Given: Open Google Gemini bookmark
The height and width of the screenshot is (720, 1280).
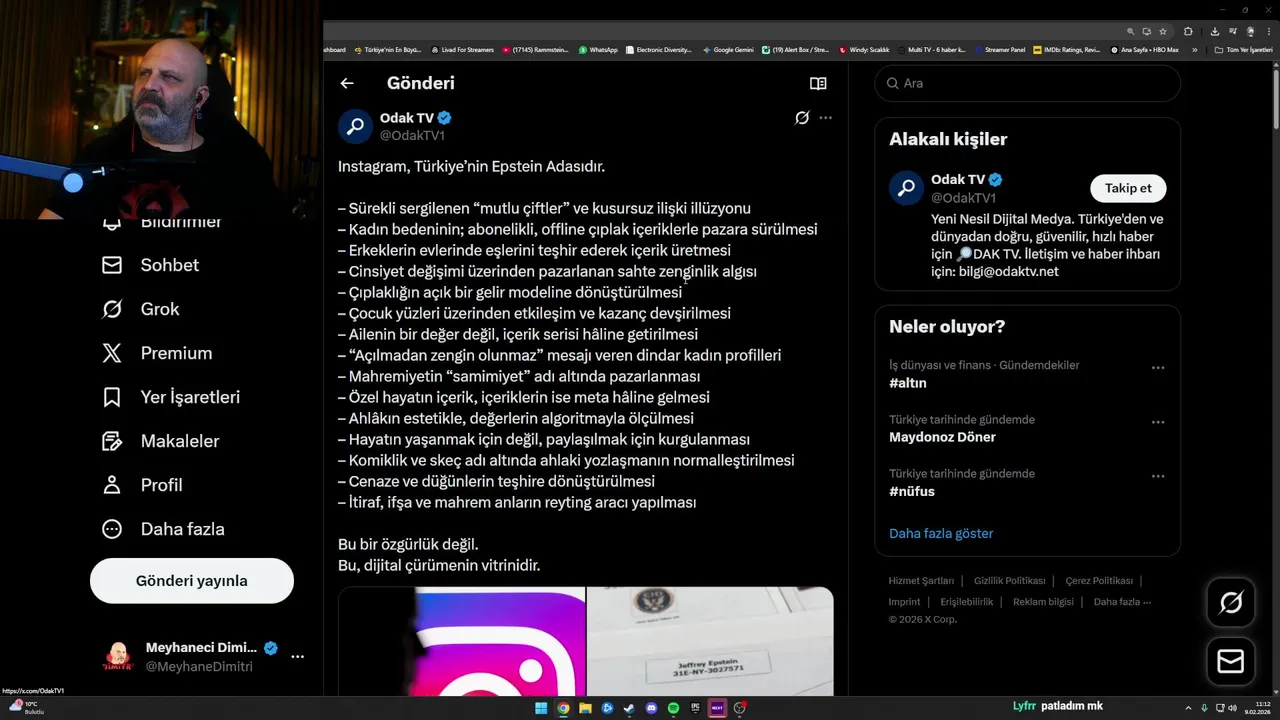Looking at the screenshot, I should (728, 49).
